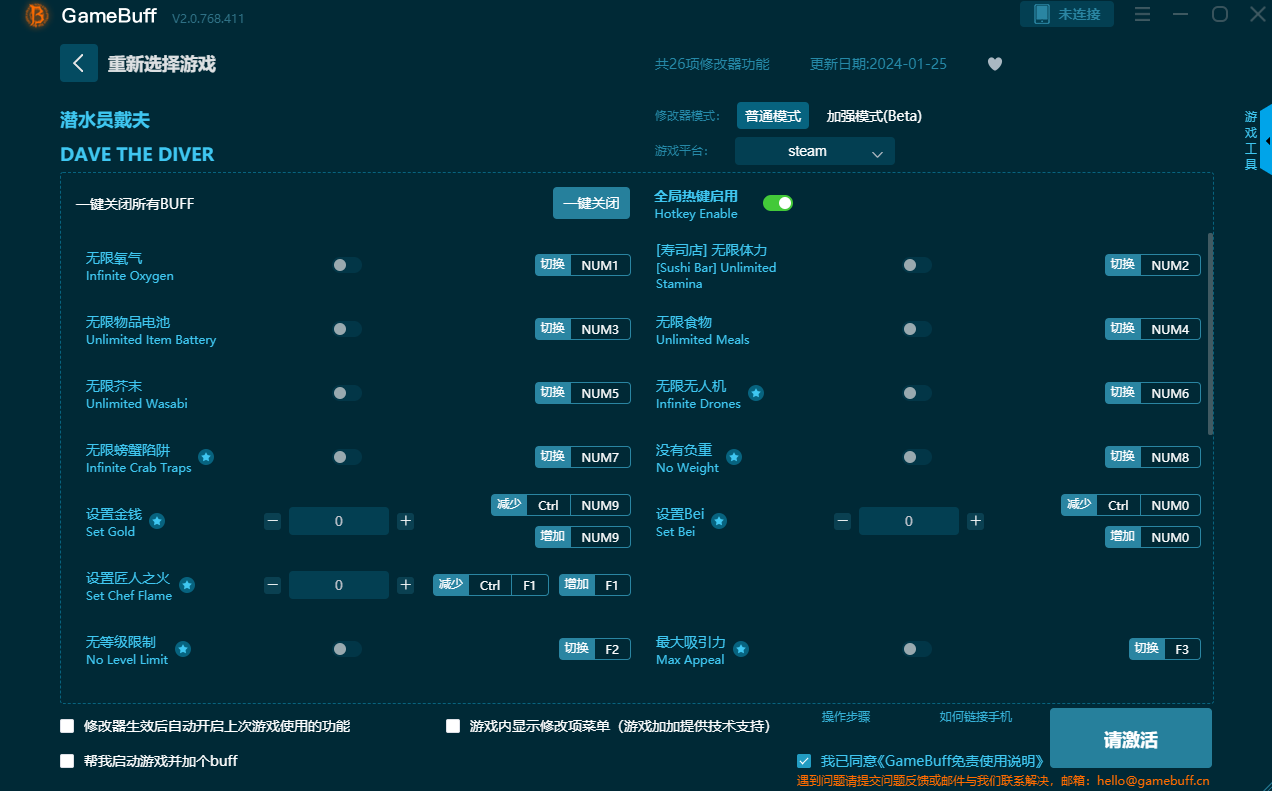1272x791 pixels.
Task: Toggle No Weight switch
Action: click(x=917, y=457)
